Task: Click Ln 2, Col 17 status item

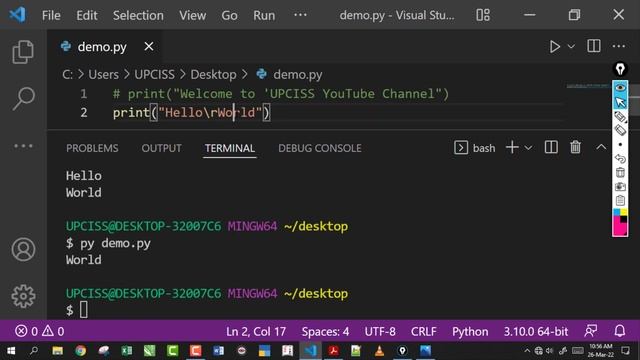Action: coord(256,331)
